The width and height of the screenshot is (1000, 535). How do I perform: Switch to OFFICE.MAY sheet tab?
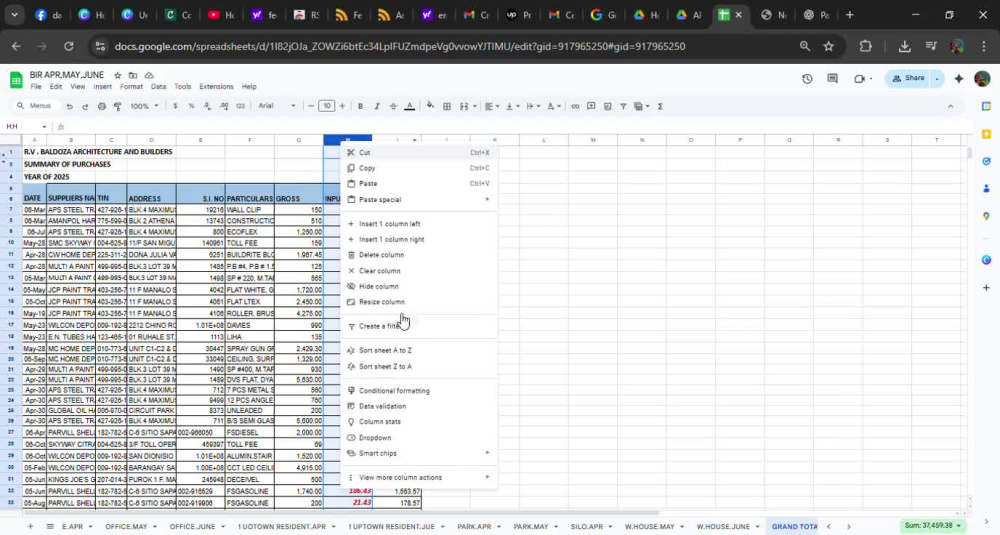(x=126, y=527)
